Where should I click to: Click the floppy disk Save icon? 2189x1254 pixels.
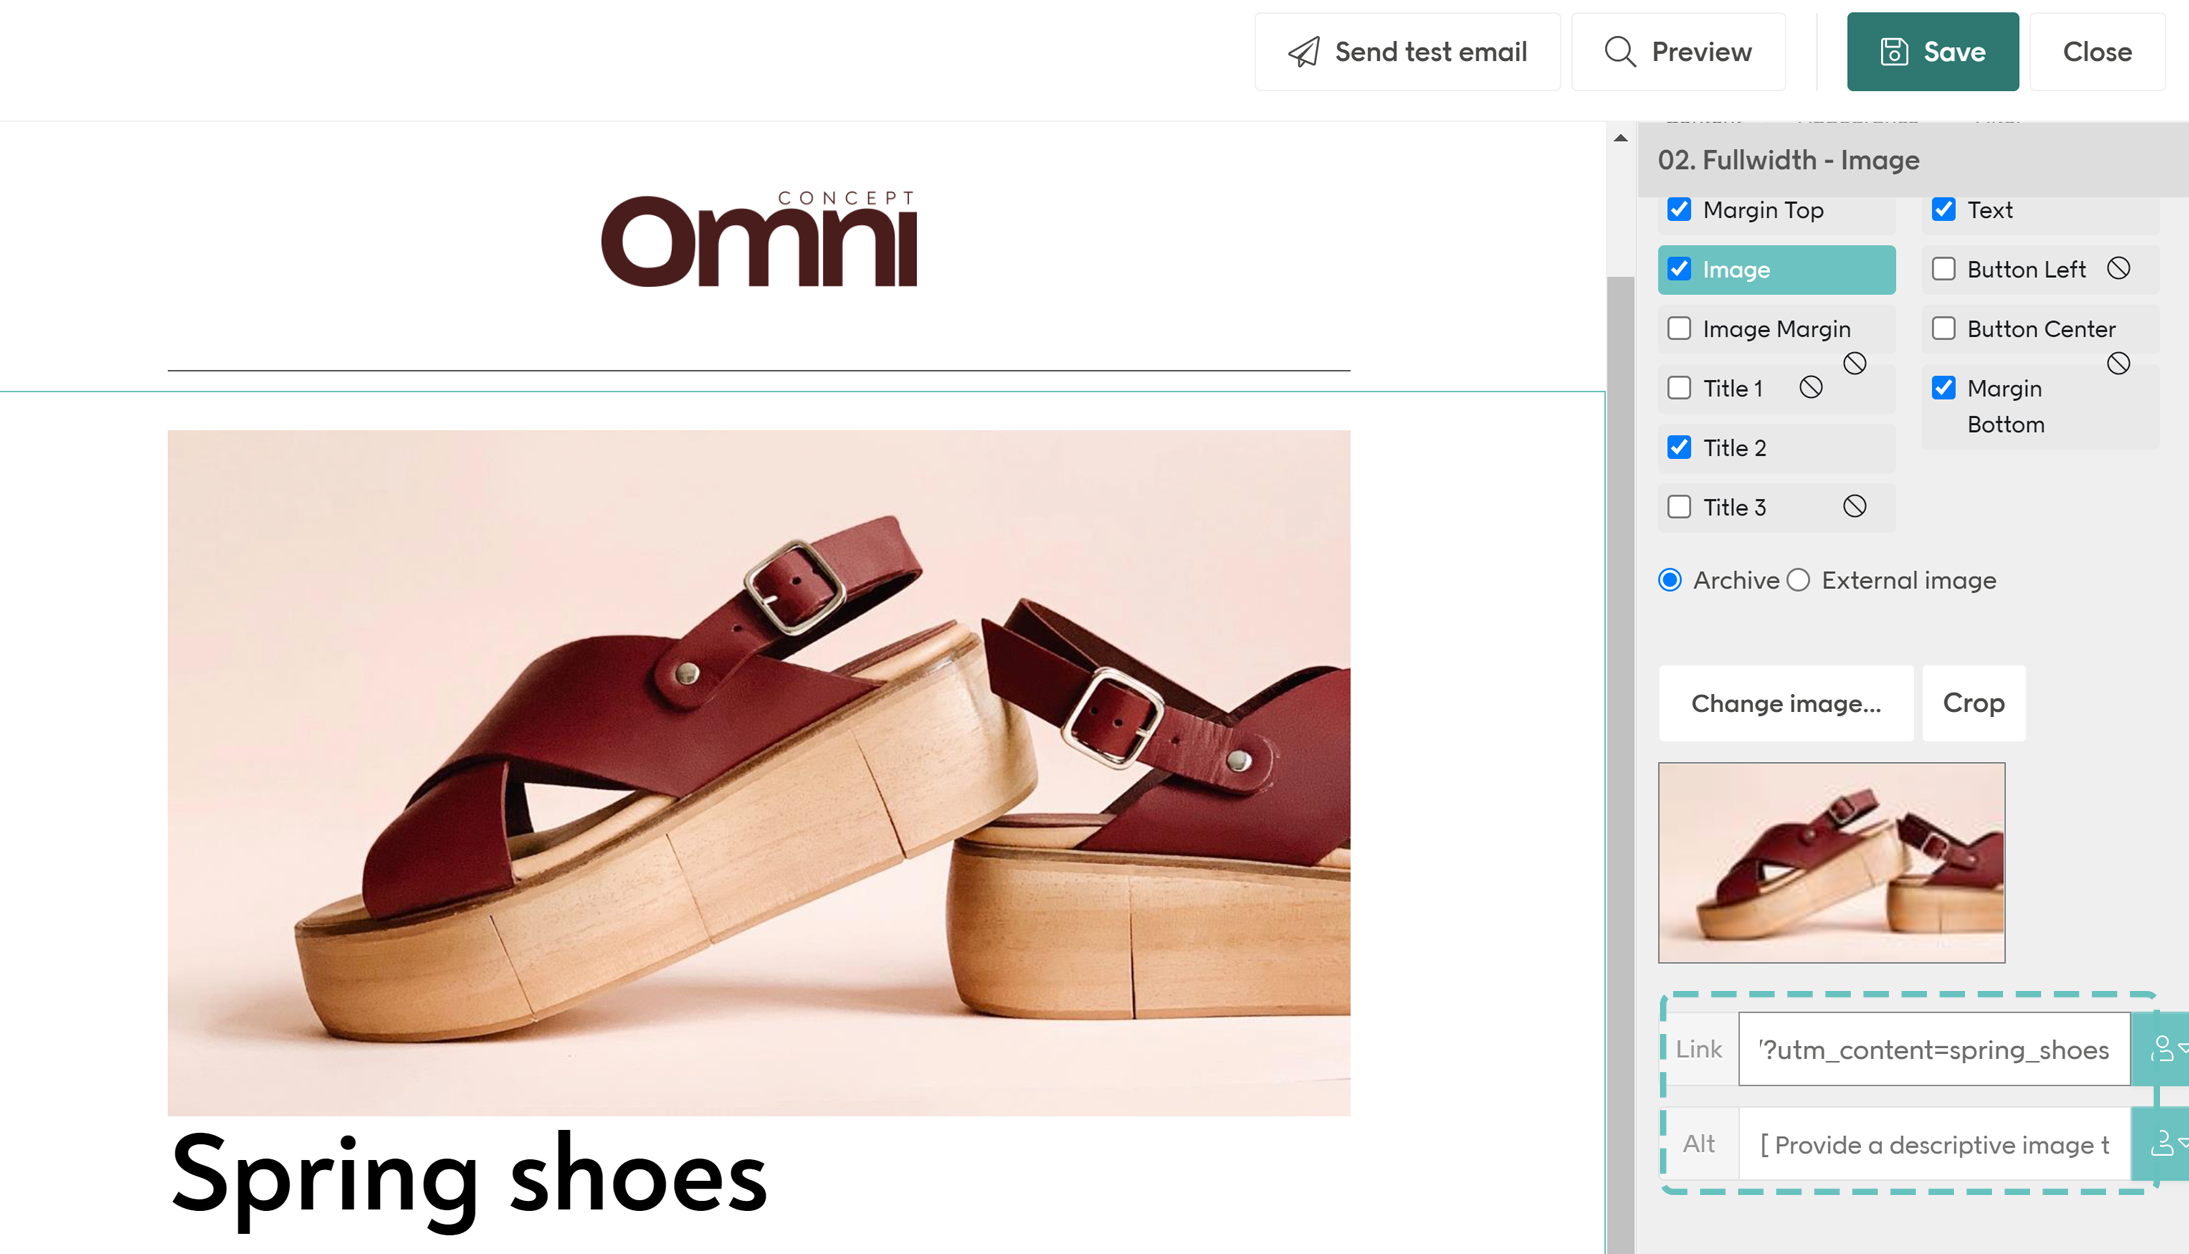(1894, 52)
